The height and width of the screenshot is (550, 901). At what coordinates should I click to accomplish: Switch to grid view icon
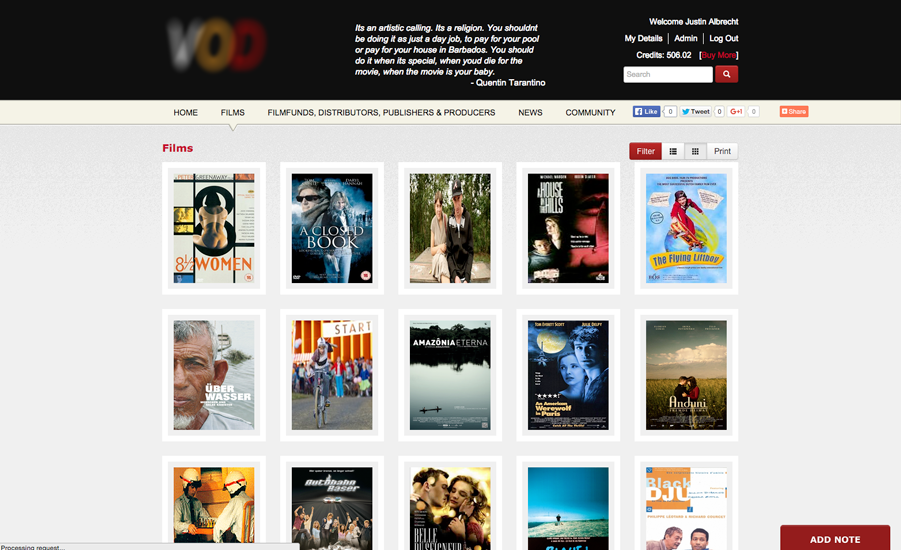click(695, 151)
